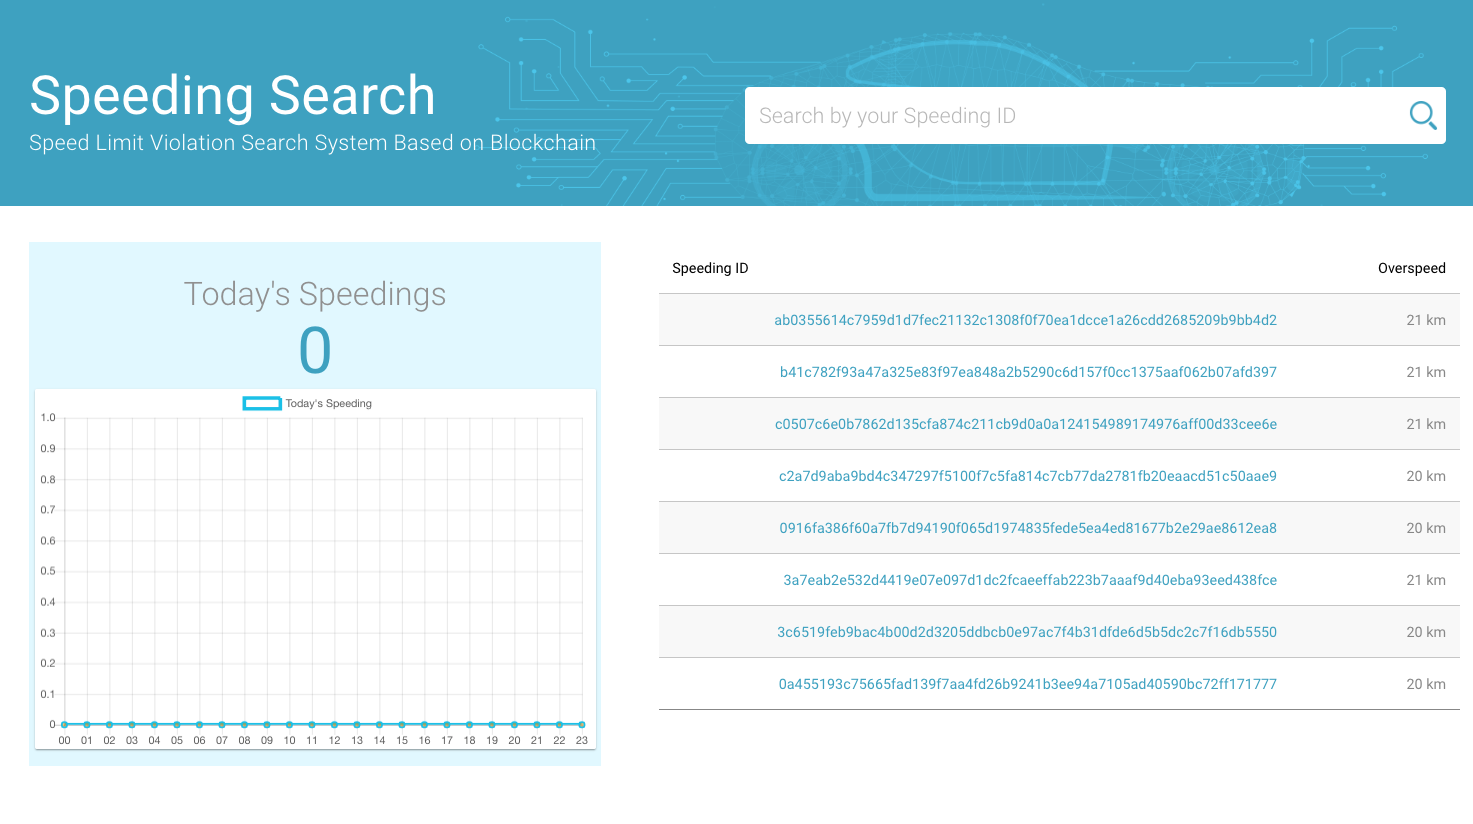This screenshot has height=824, width=1473.
Task: Click the row starting with 3c6519feb9bac4b00d
Action: pos(1025,632)
